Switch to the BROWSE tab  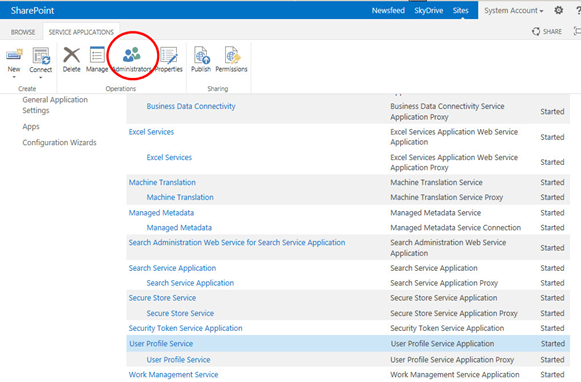[23, 32]
